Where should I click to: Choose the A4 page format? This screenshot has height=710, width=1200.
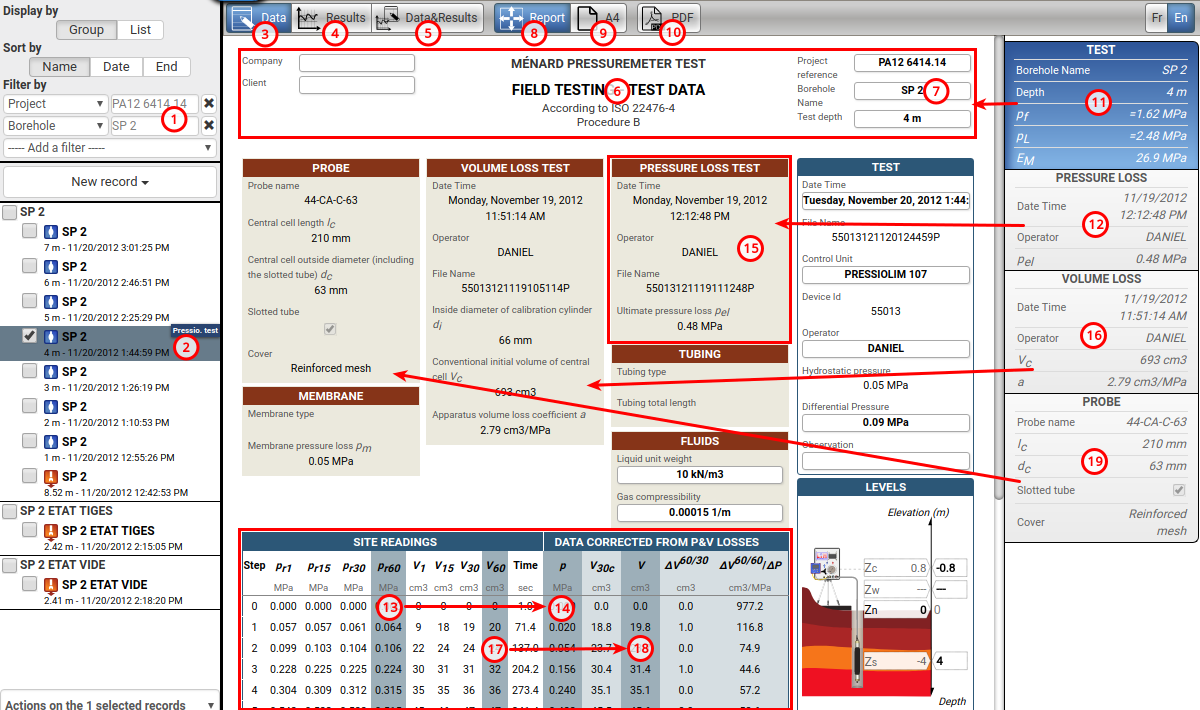point(600,18)
